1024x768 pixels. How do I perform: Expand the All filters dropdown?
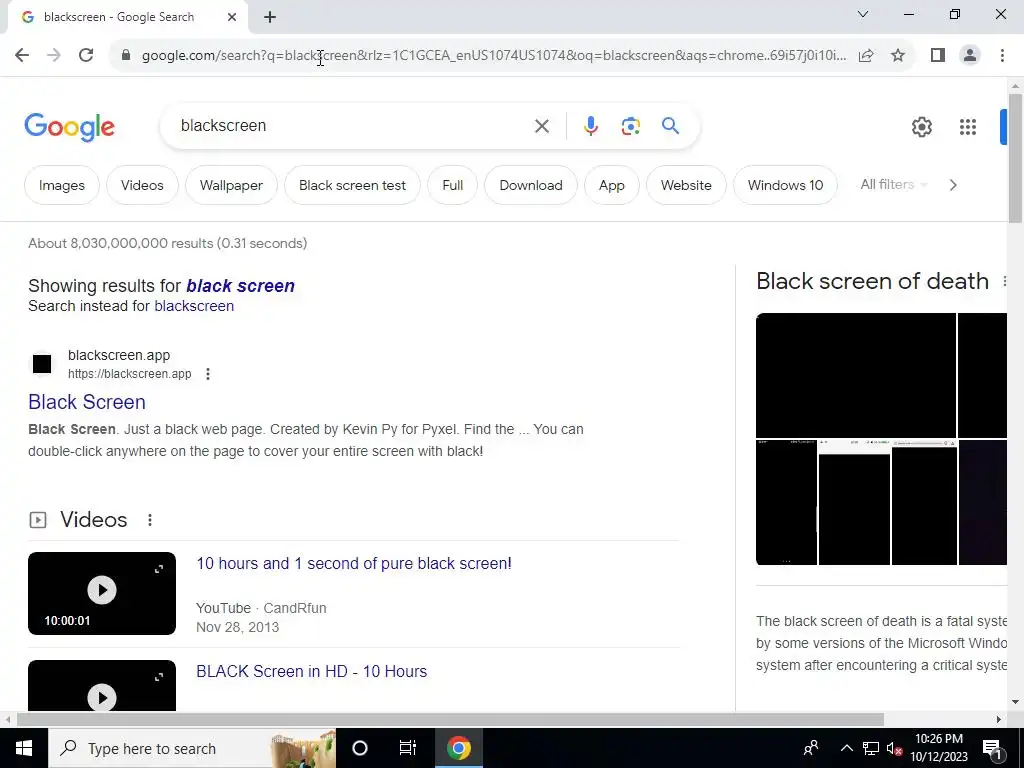pos(893,185)
